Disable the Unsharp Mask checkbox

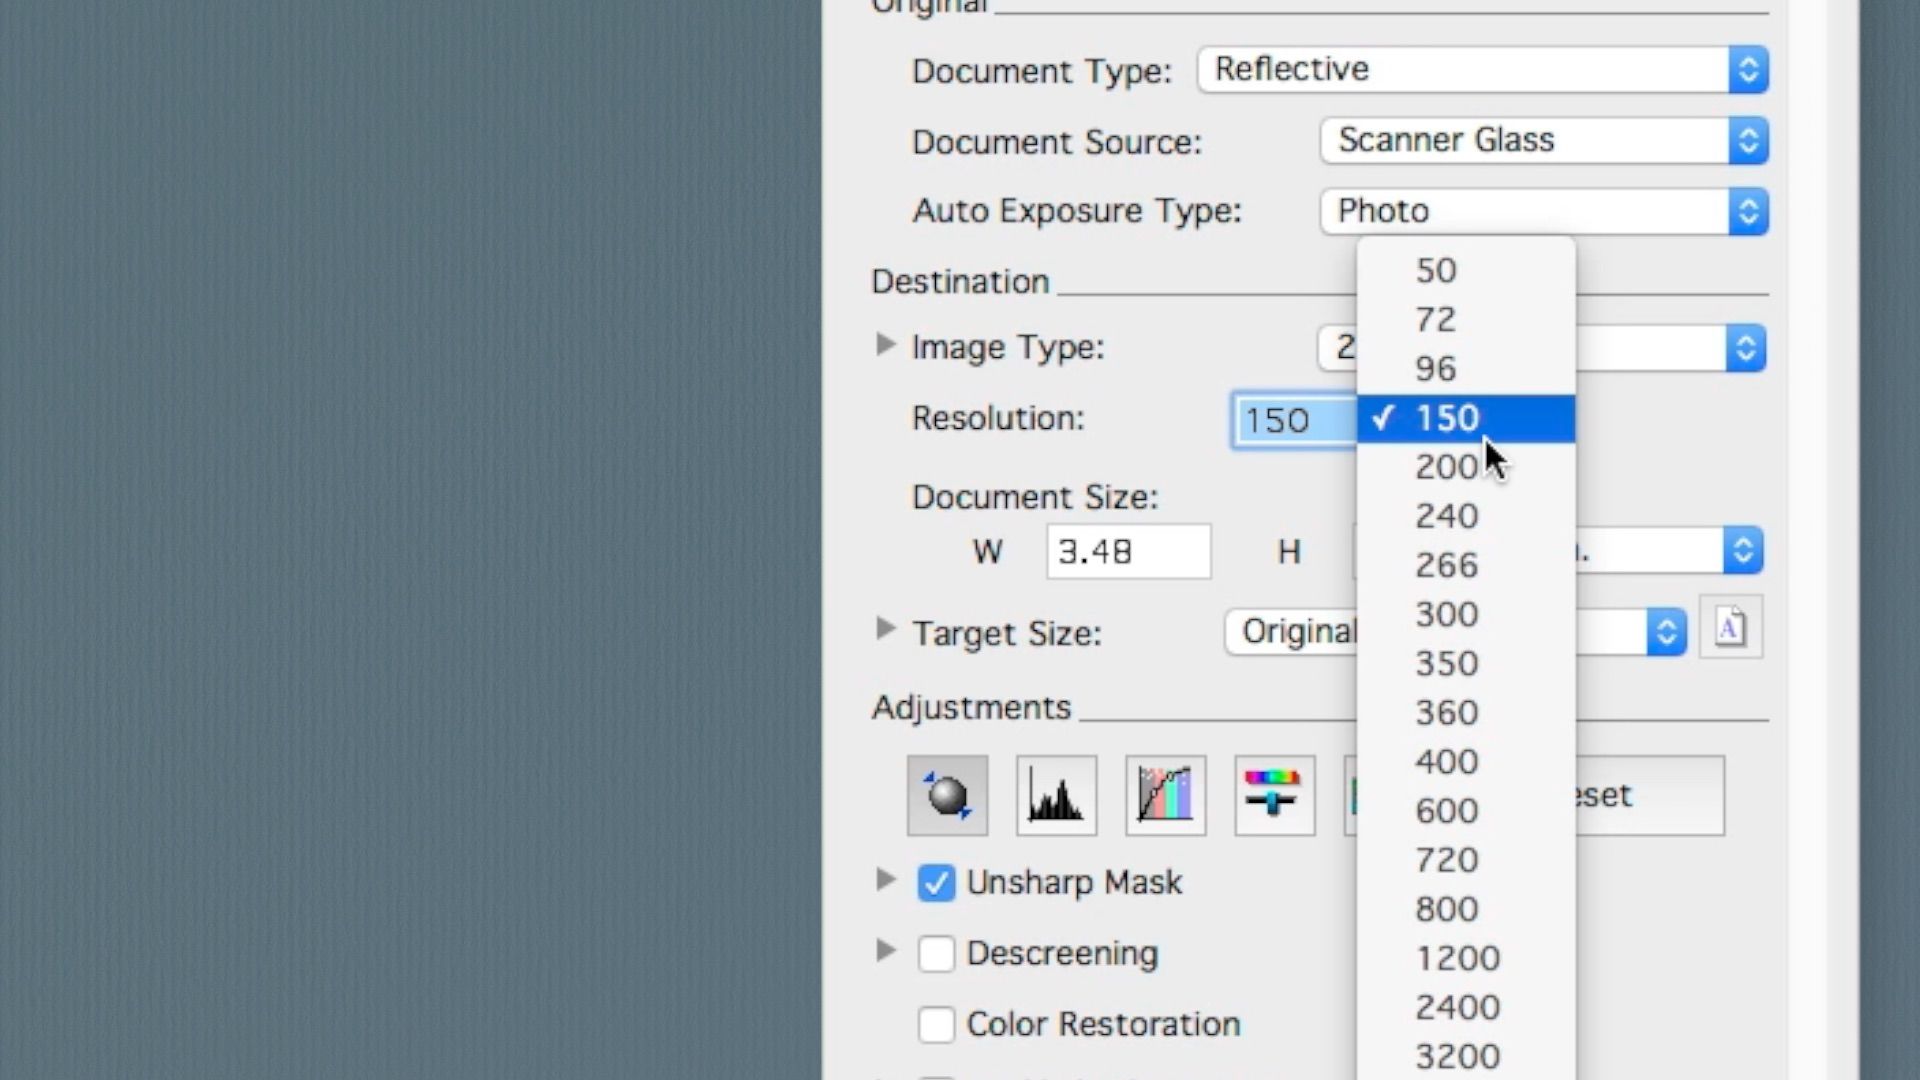pyautogui.click(x=936, y=883)
